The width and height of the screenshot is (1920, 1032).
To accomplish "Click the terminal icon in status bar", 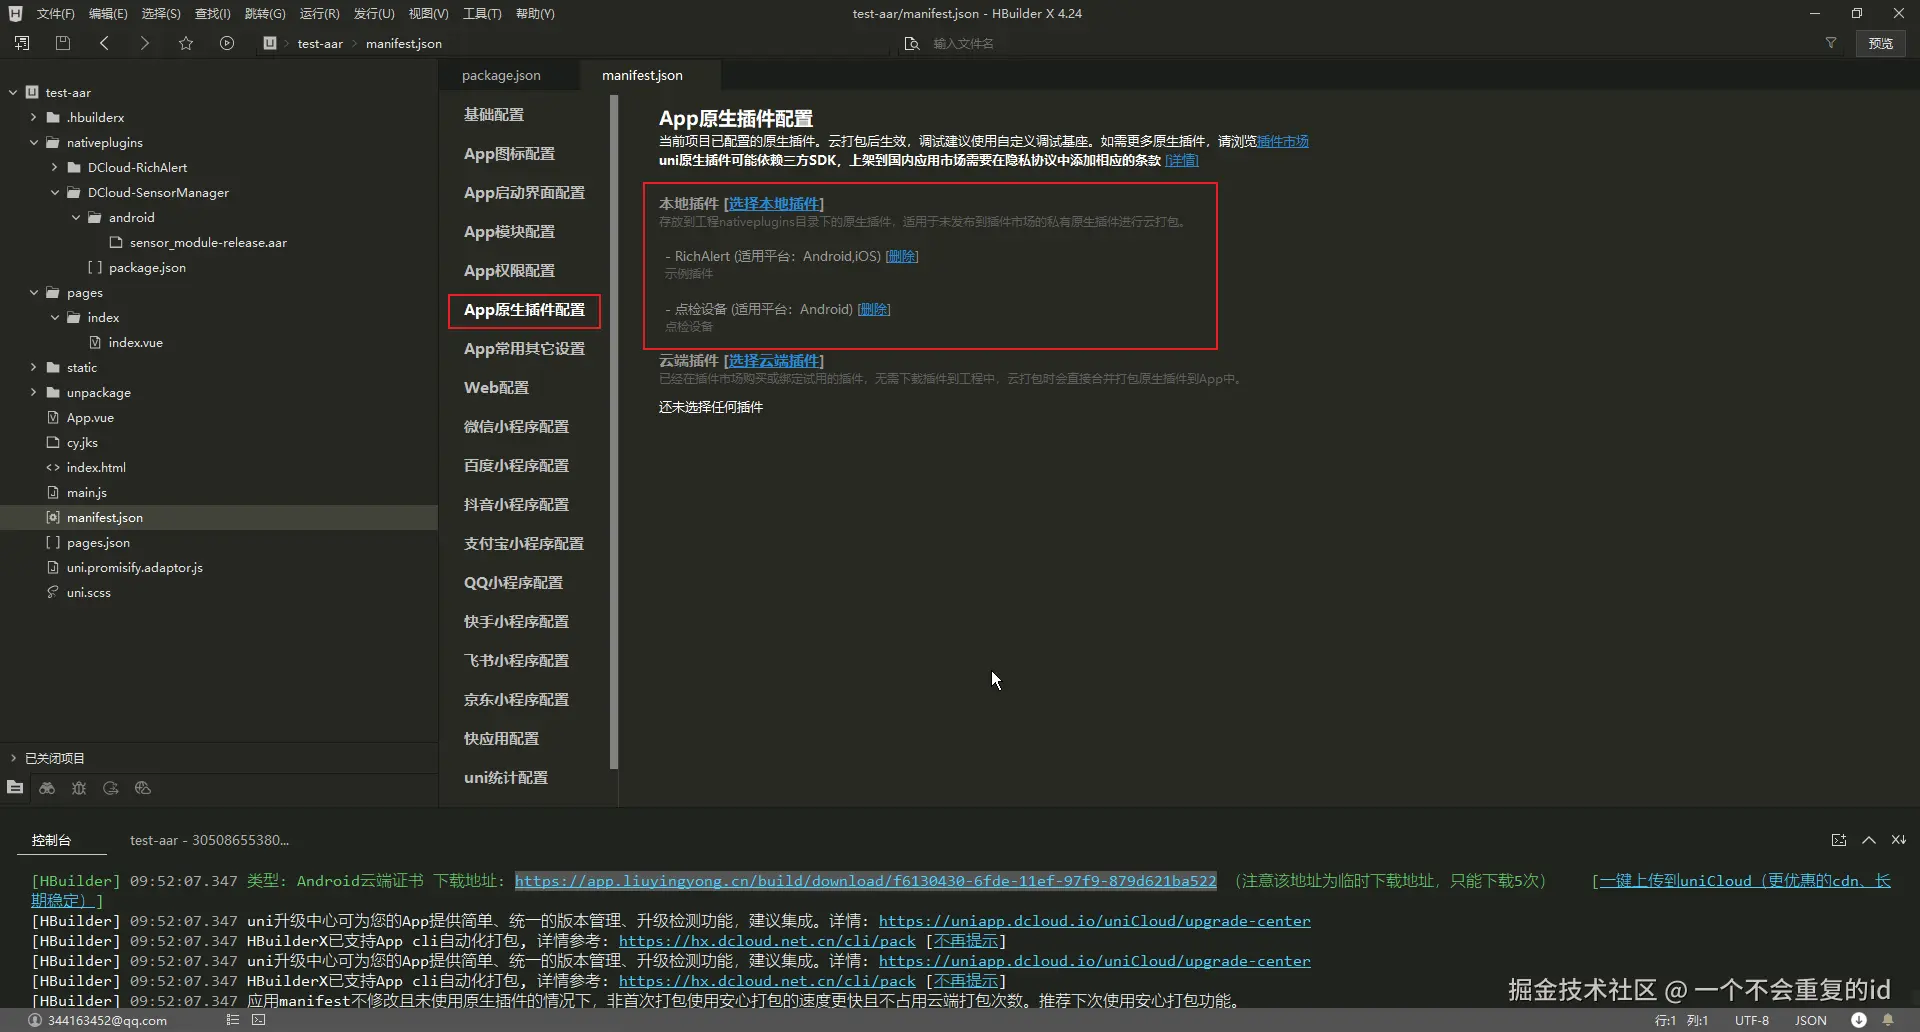I will click(x=259, y=1020).
